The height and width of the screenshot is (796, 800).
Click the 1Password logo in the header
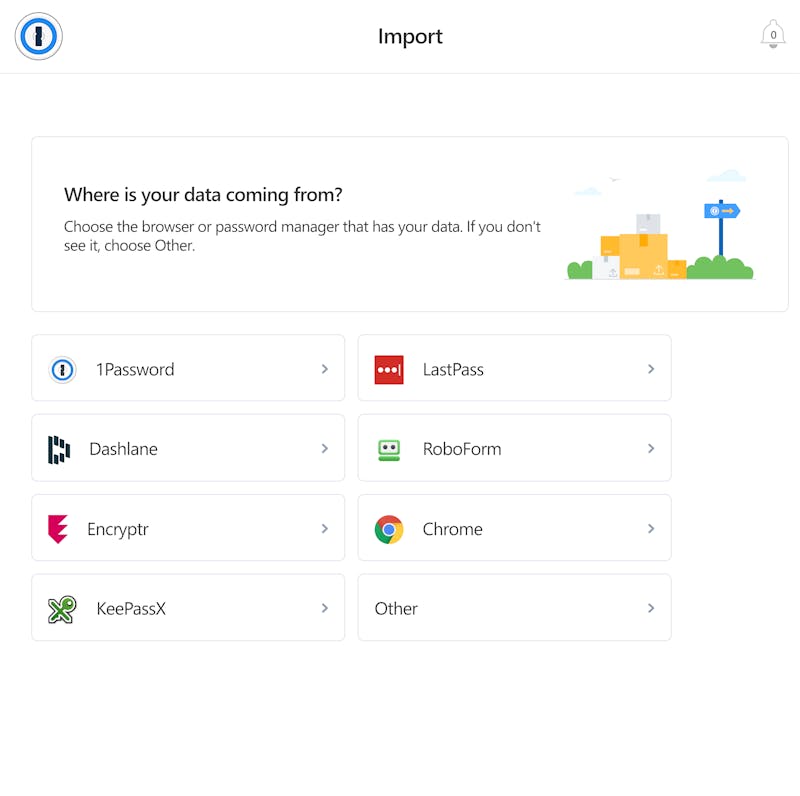tap(39, 36)
